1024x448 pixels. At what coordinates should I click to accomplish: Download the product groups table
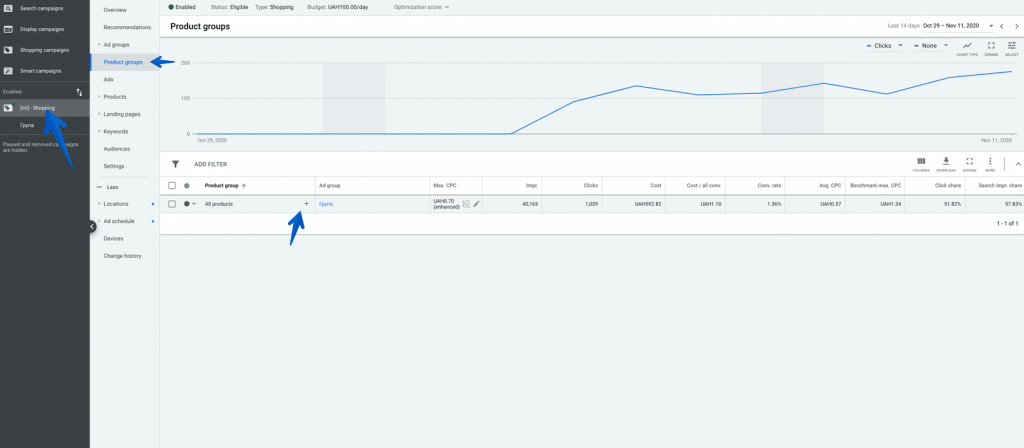pos(945,162)
